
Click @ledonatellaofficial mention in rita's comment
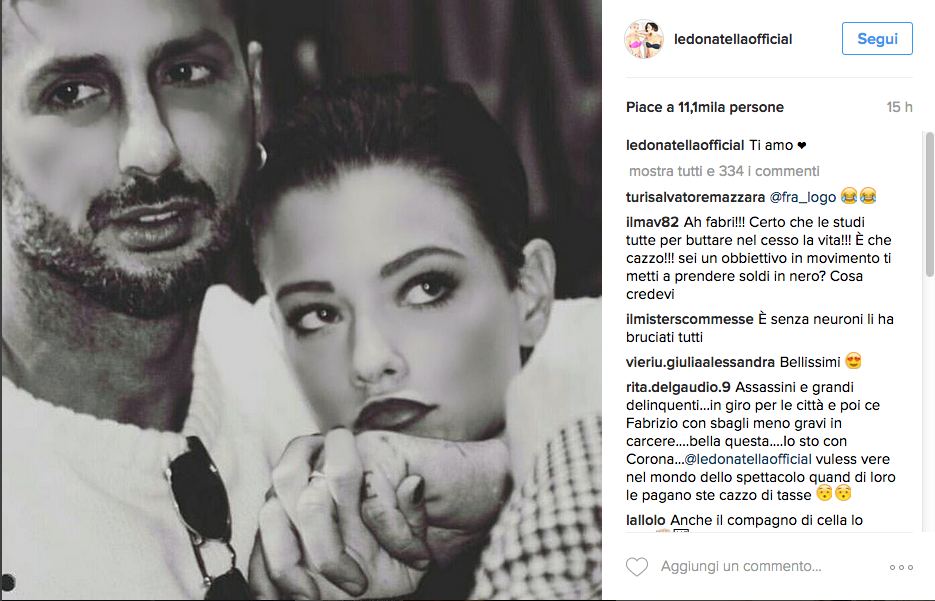[748, 460]
